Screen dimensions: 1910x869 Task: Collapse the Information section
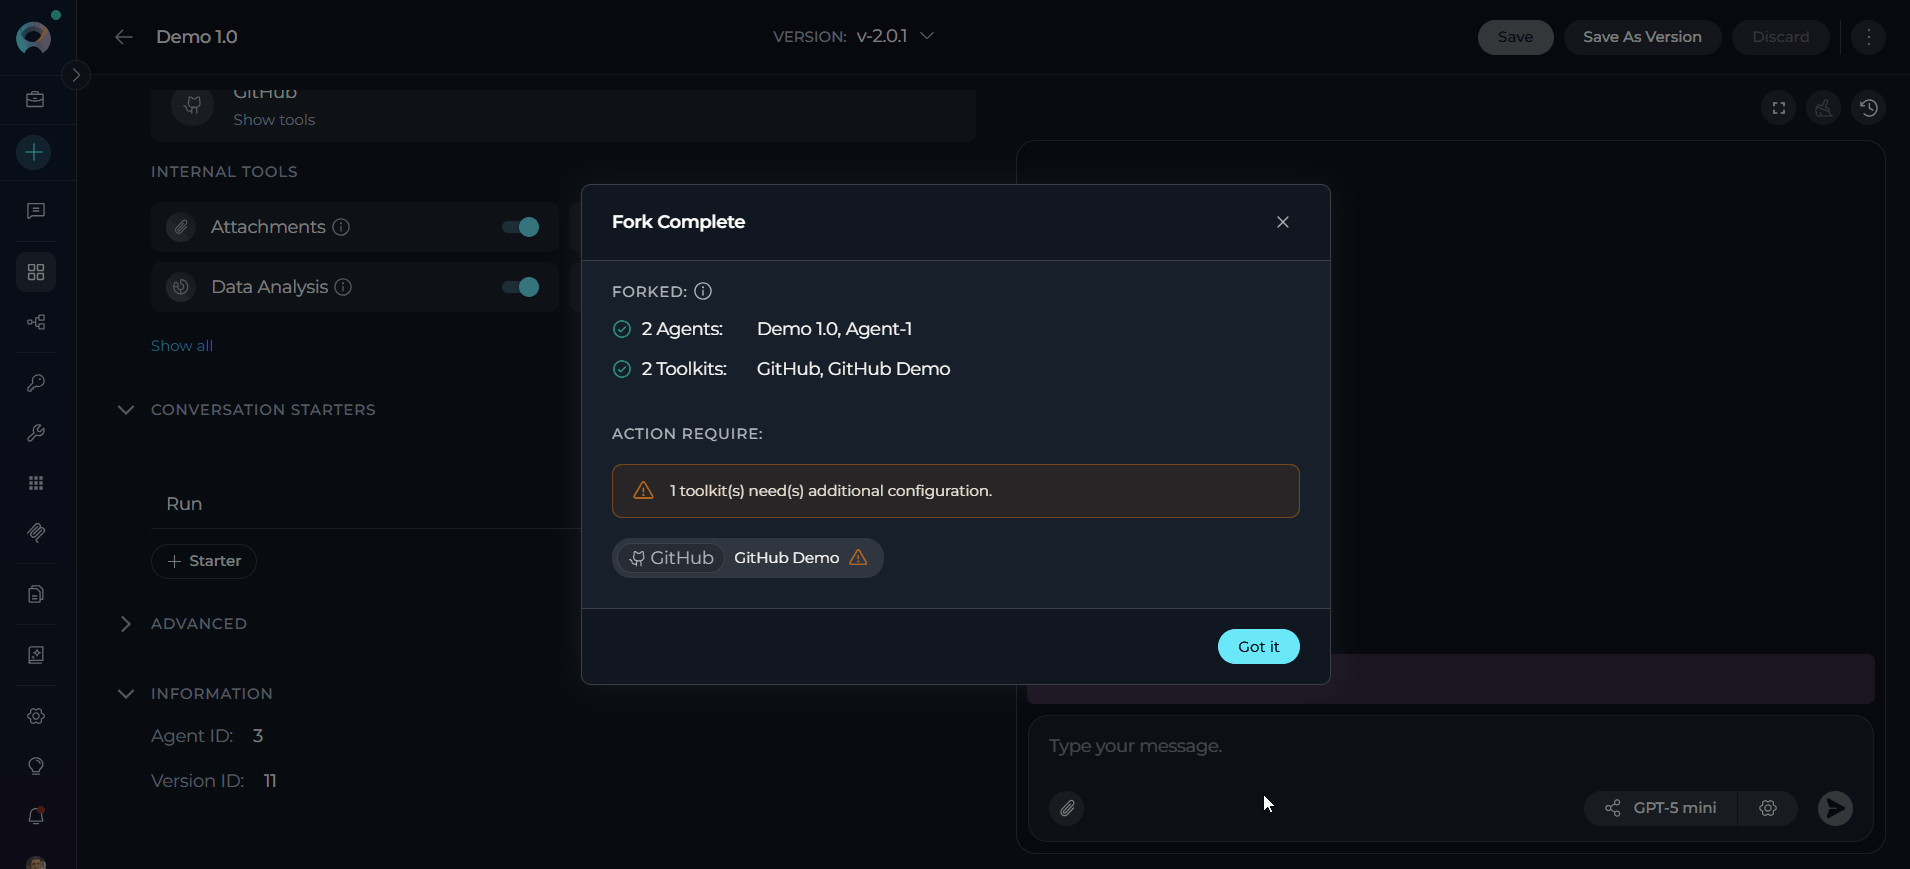[x=126, y=694]
